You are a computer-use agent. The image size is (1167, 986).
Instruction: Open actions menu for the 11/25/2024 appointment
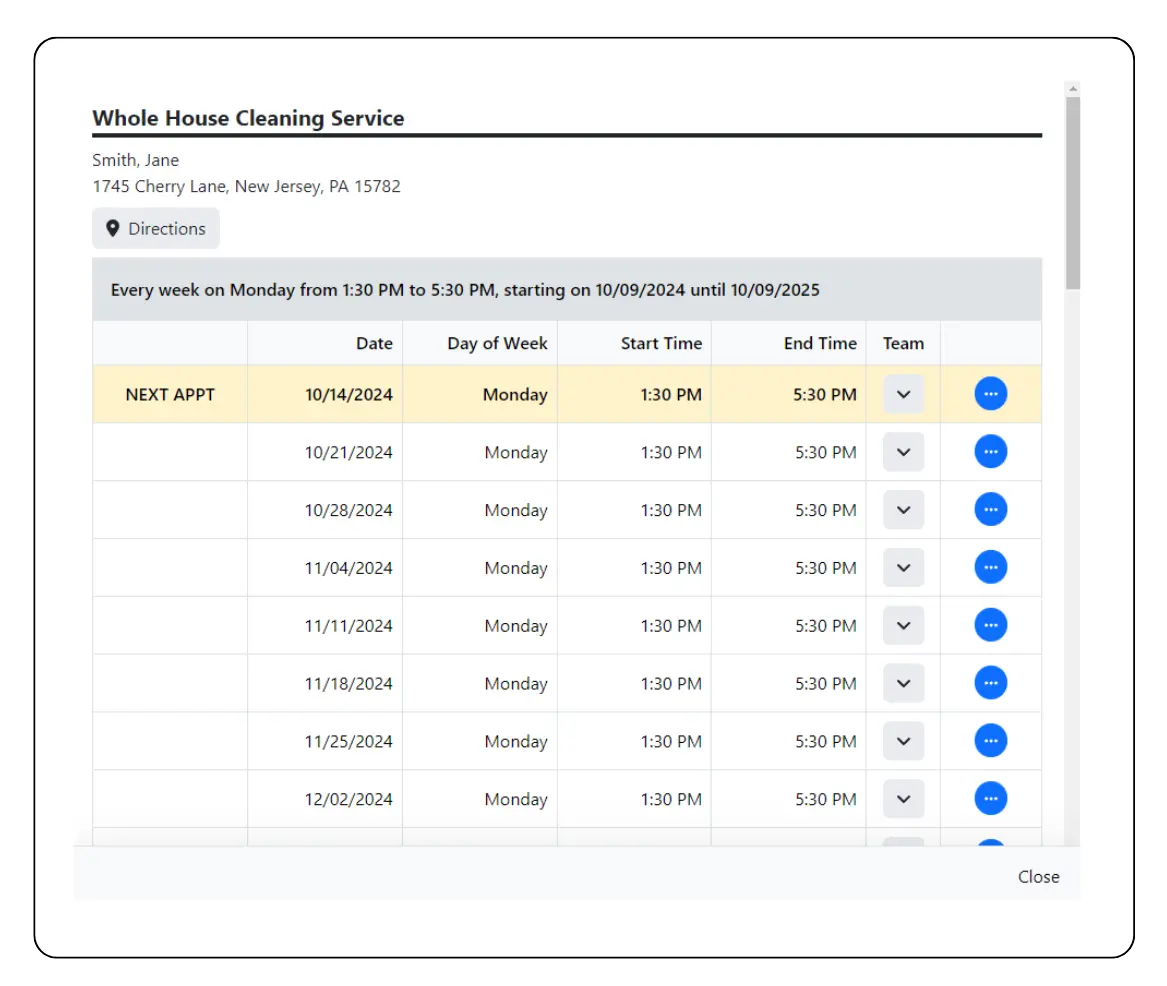[990, 740]
